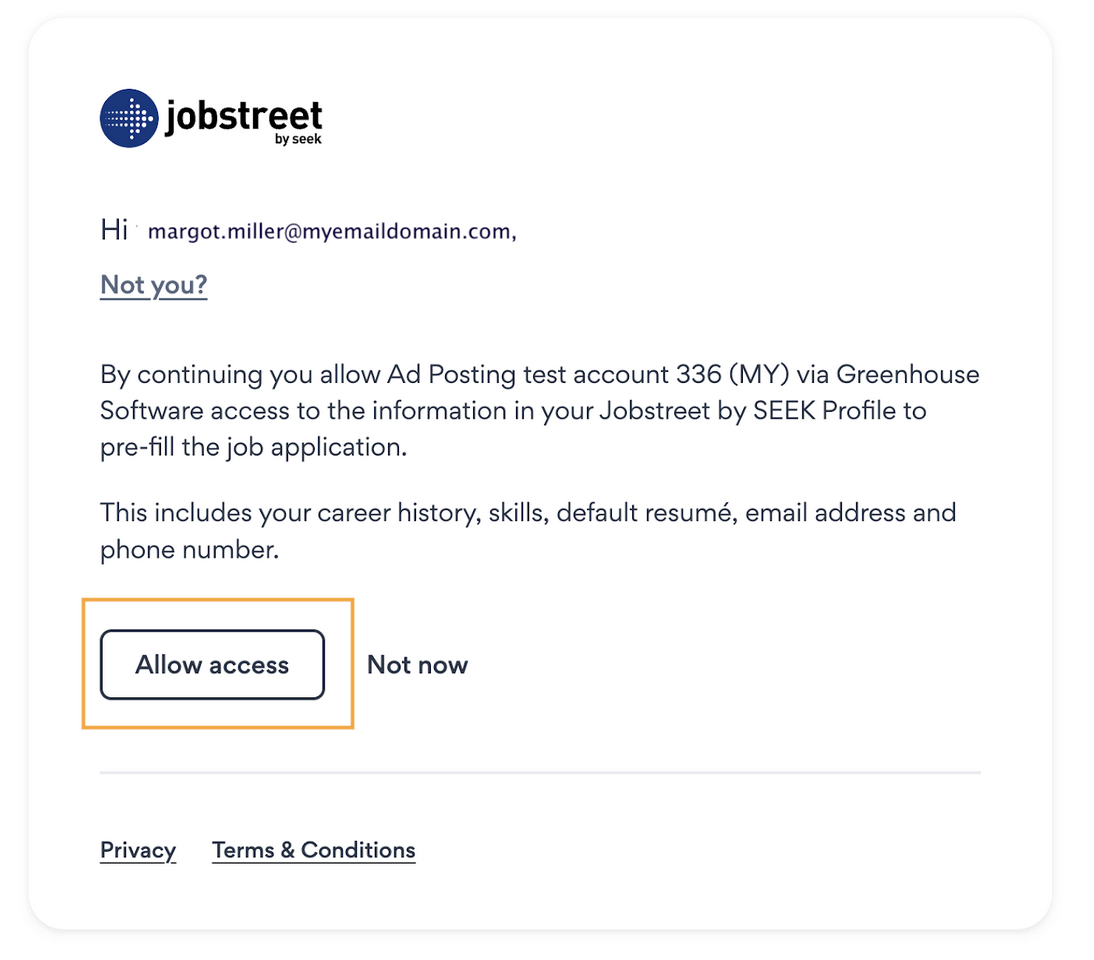Click the "phone number" text

point(186,549)
